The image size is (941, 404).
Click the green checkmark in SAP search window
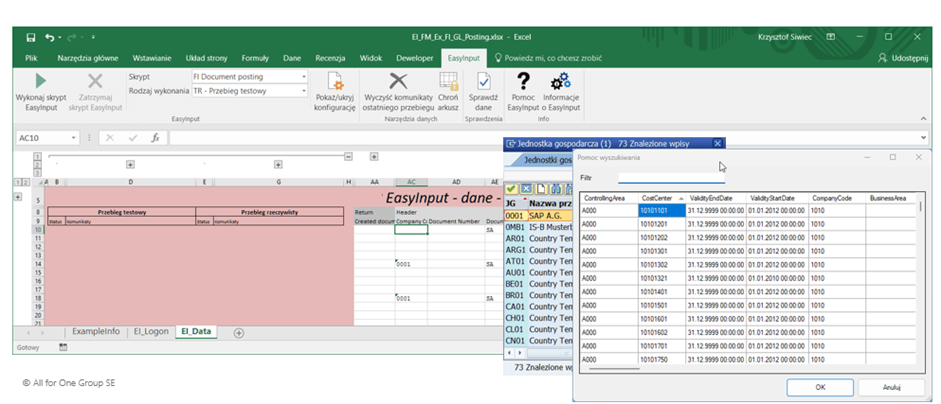(512, 189)
